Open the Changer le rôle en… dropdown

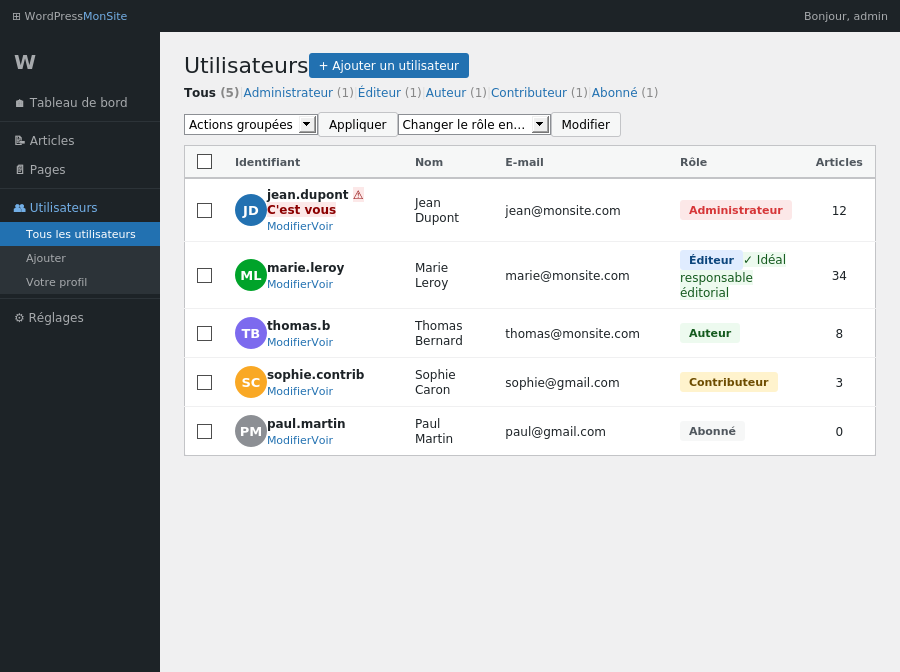tap(474, 125)
